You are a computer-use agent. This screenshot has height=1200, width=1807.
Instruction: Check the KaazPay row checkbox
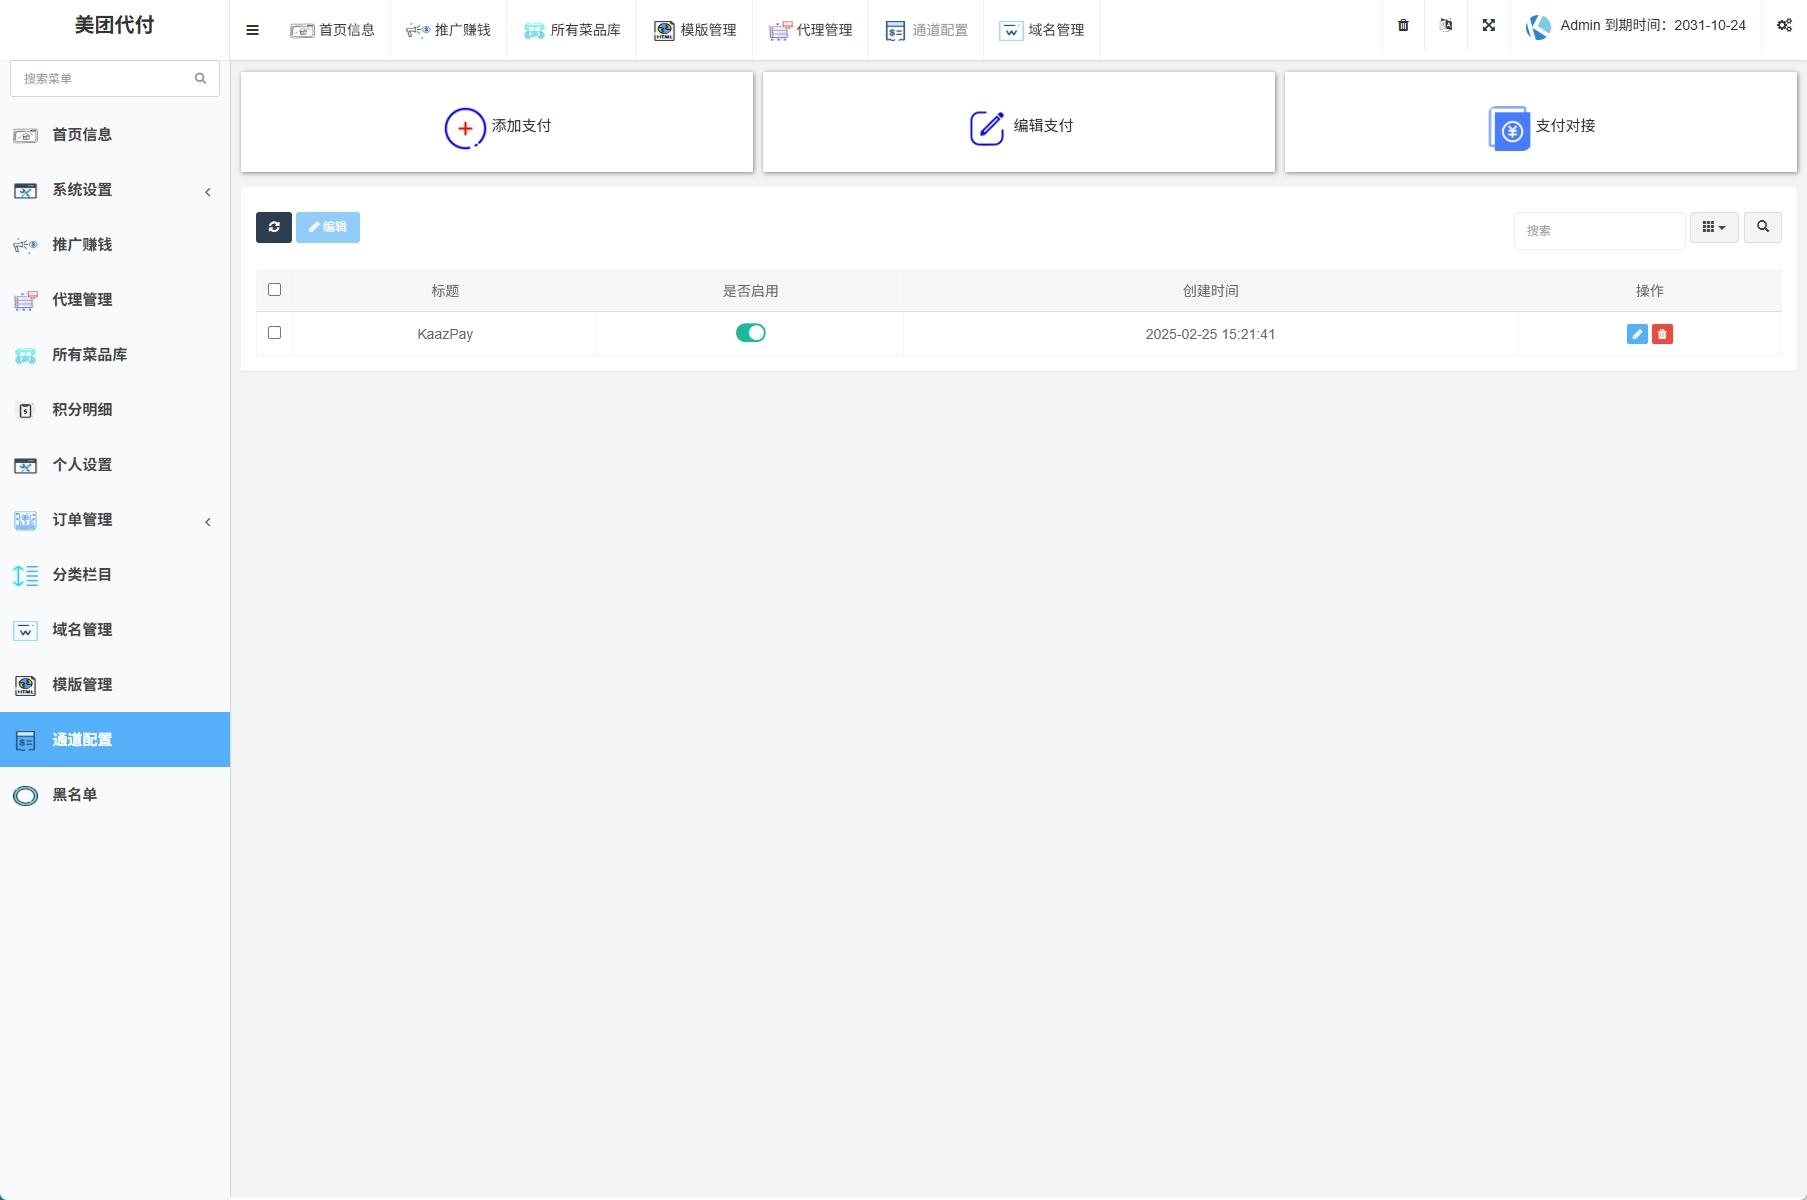point(274,333)
